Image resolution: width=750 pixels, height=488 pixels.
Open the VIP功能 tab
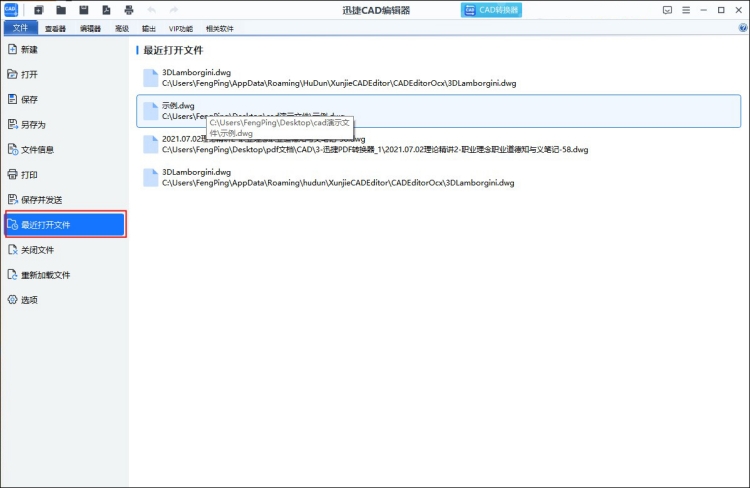(181, 29)
